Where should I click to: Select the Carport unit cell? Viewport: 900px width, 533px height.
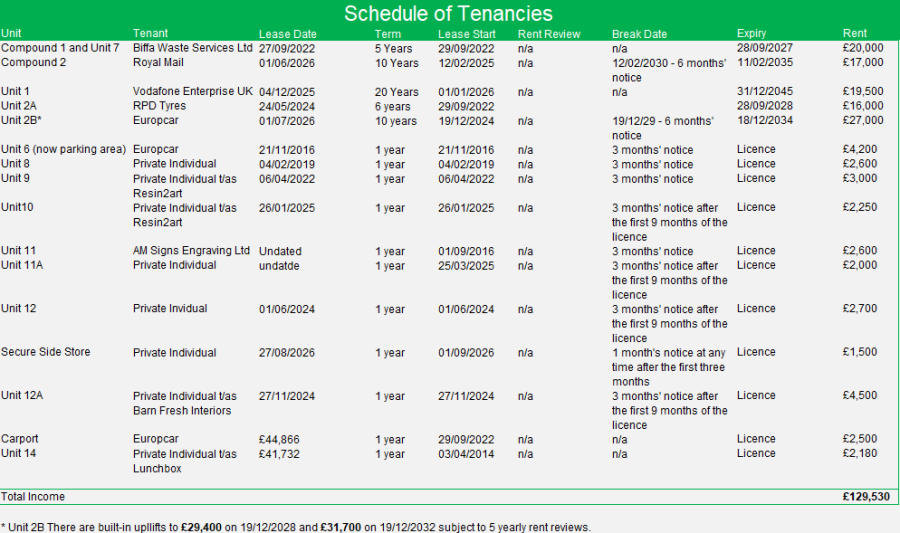[x=20, y=439]
